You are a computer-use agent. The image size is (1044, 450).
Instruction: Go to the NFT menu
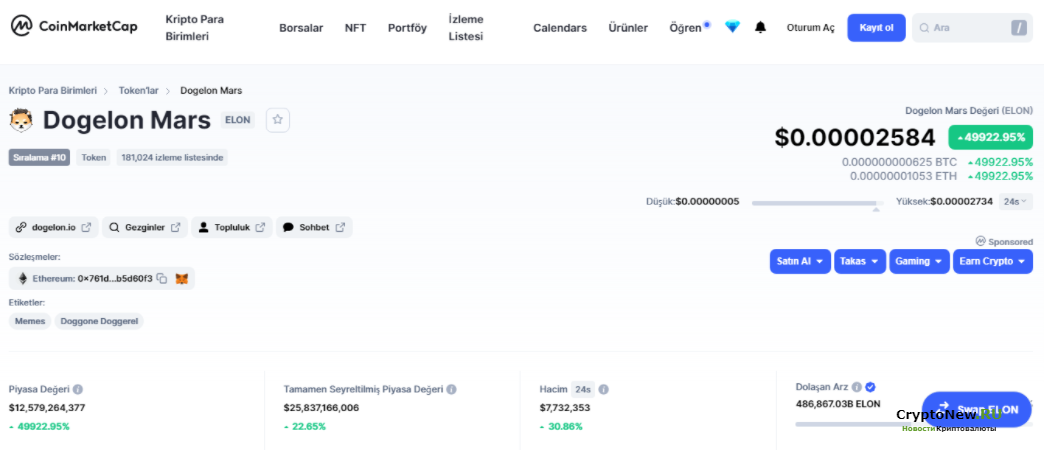pyautogui.click(x=356, y=28)
